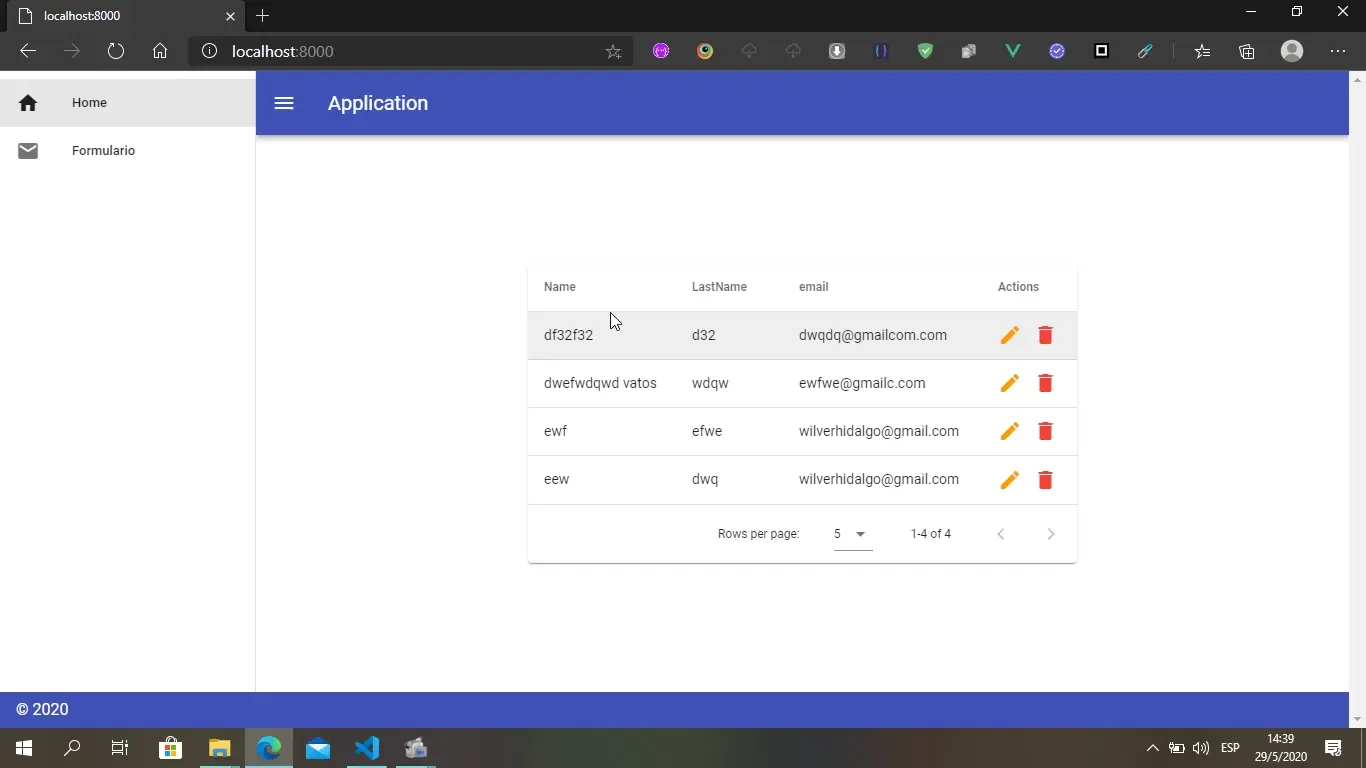Screen dimensions: 1366x768
Task: Click the Formulario mail icon in sidebar
Action: [28, 150]
